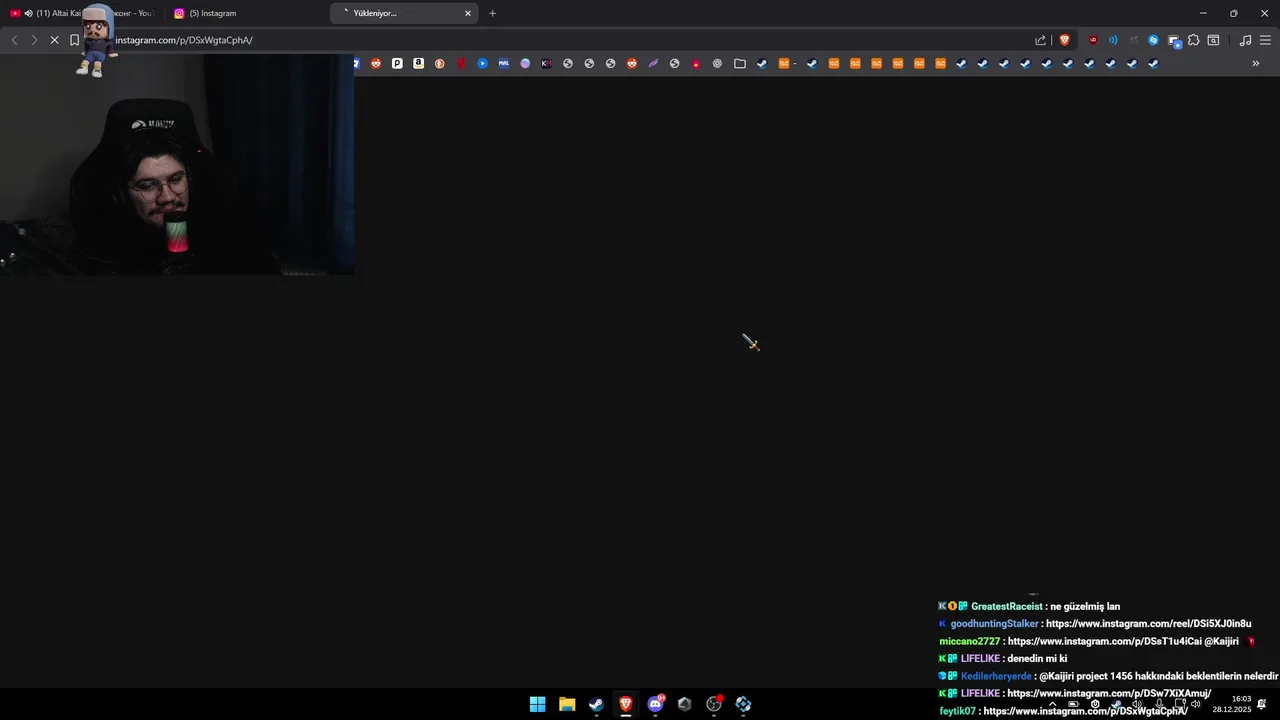The width and height of the screenshot is (1280, 720).
Task: Go forward to the next page
Action: (x=34, y=40)
